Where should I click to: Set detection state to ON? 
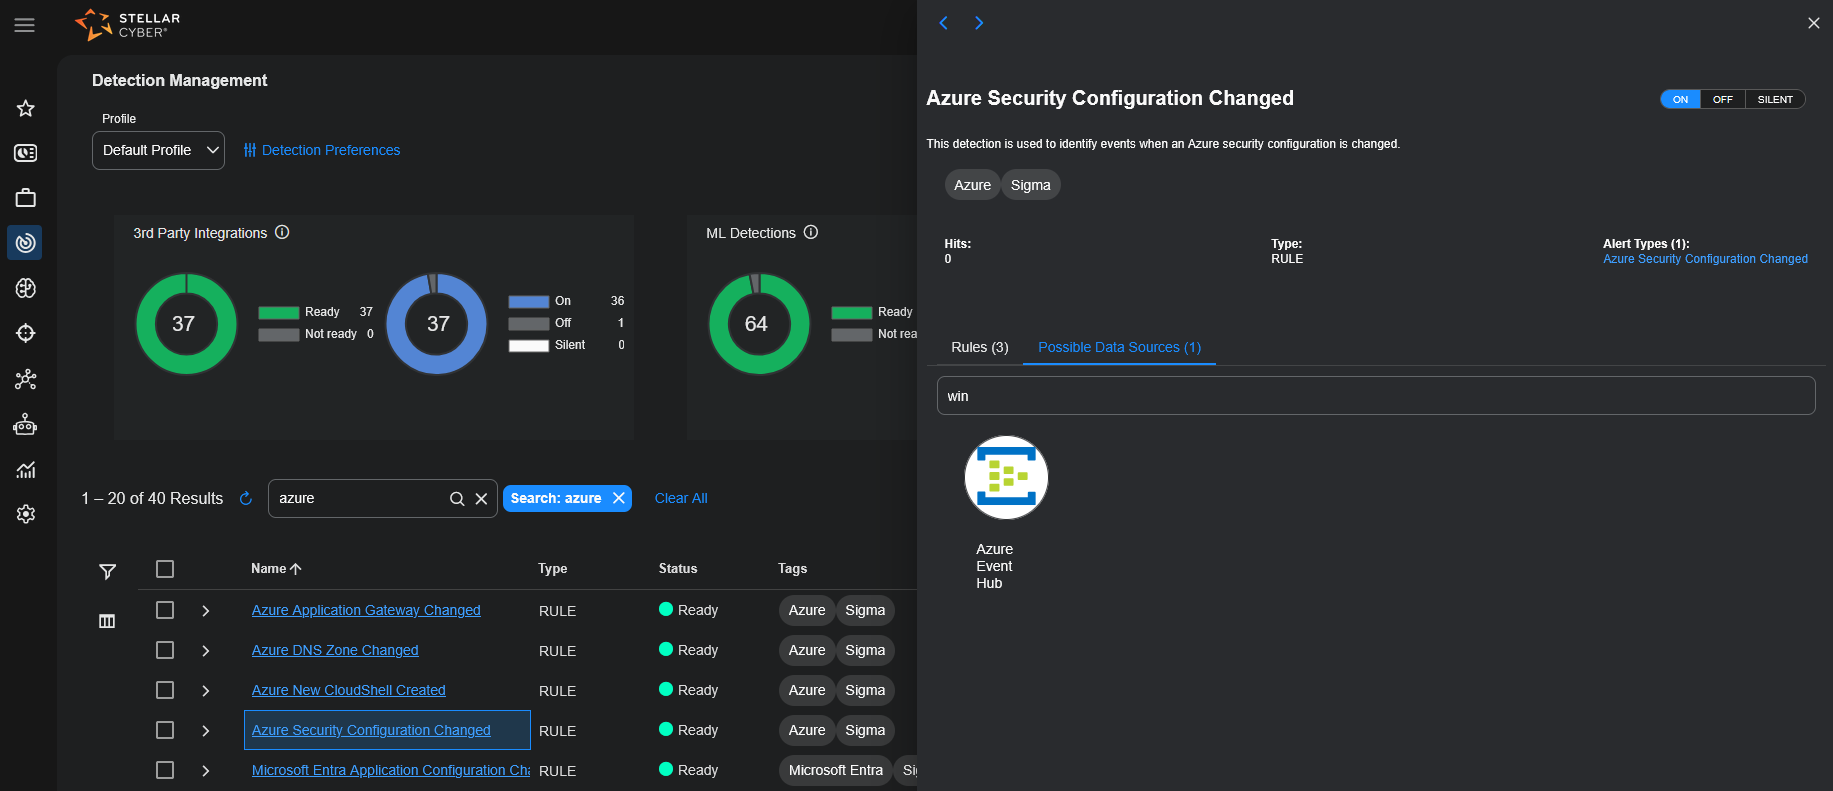[x=1680, y=99]
